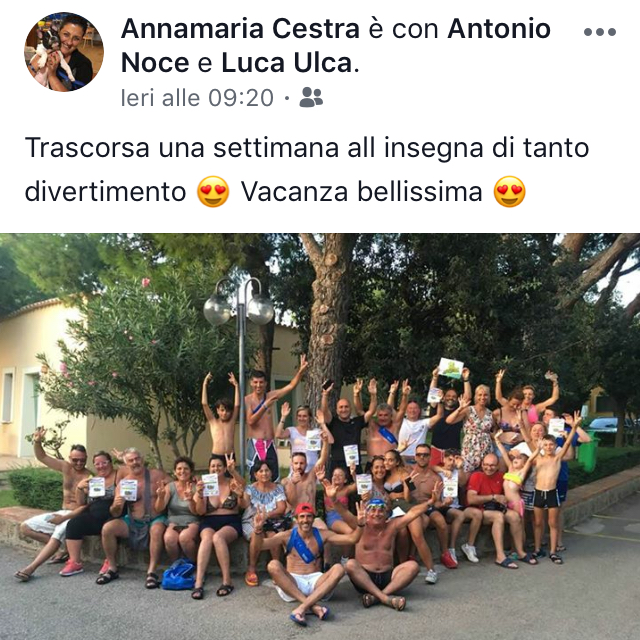Open the group vacation photo

pyautogui.click(x=320, y=436)
